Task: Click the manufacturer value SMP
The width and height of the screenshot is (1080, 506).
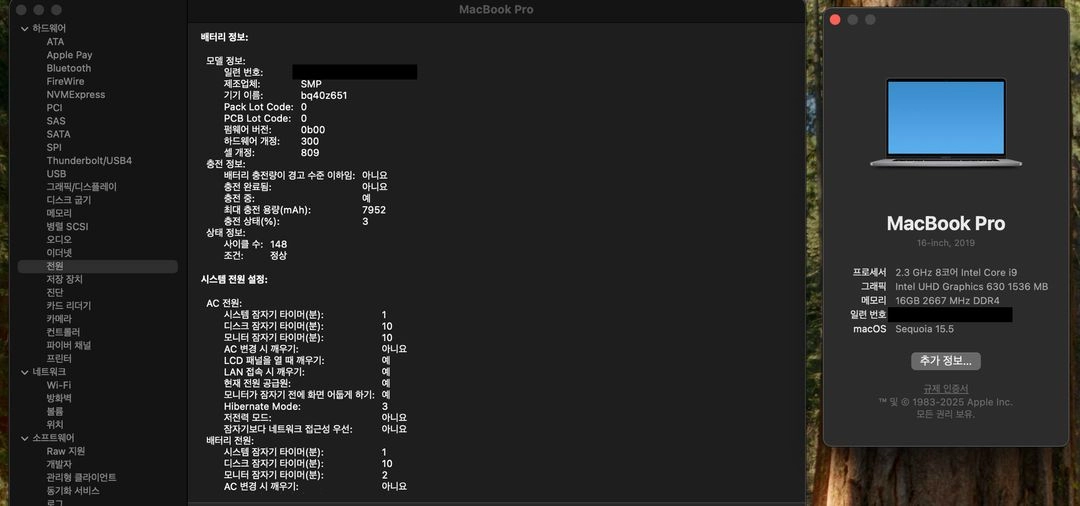Action: point(311,84)
